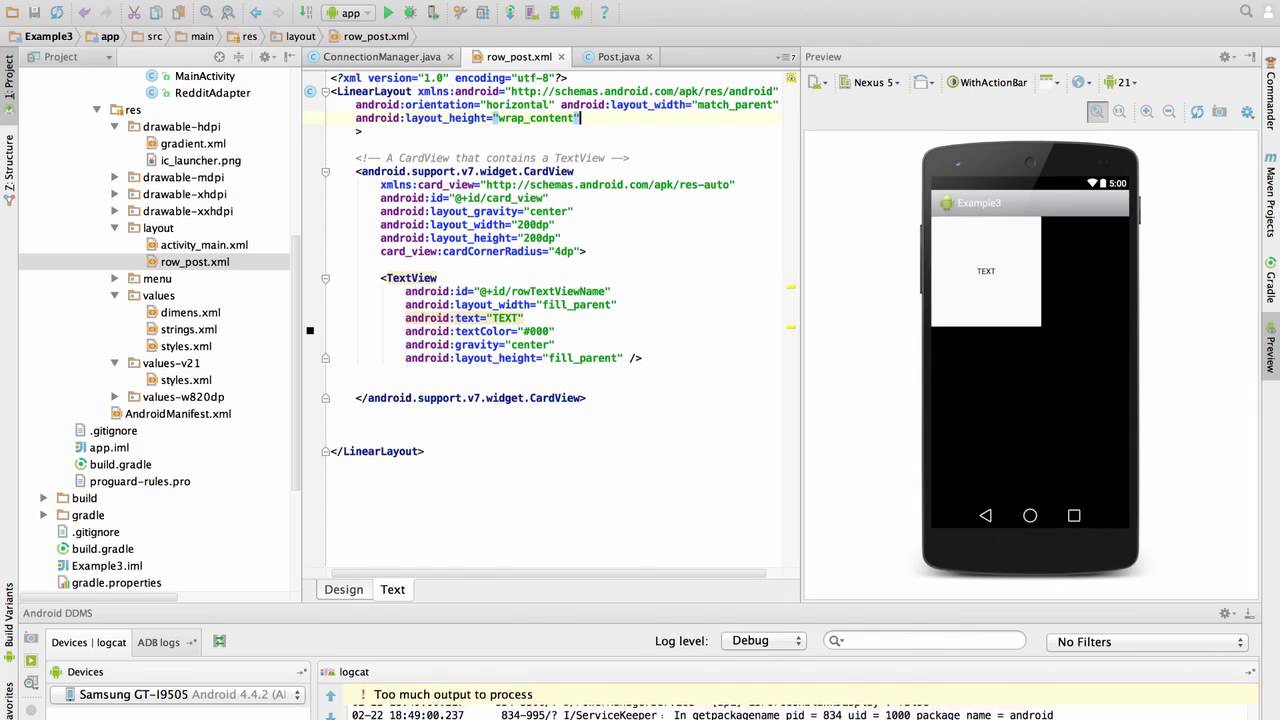Click the Copy toolbar icon

pyautogui.click(x=156, y=13)
